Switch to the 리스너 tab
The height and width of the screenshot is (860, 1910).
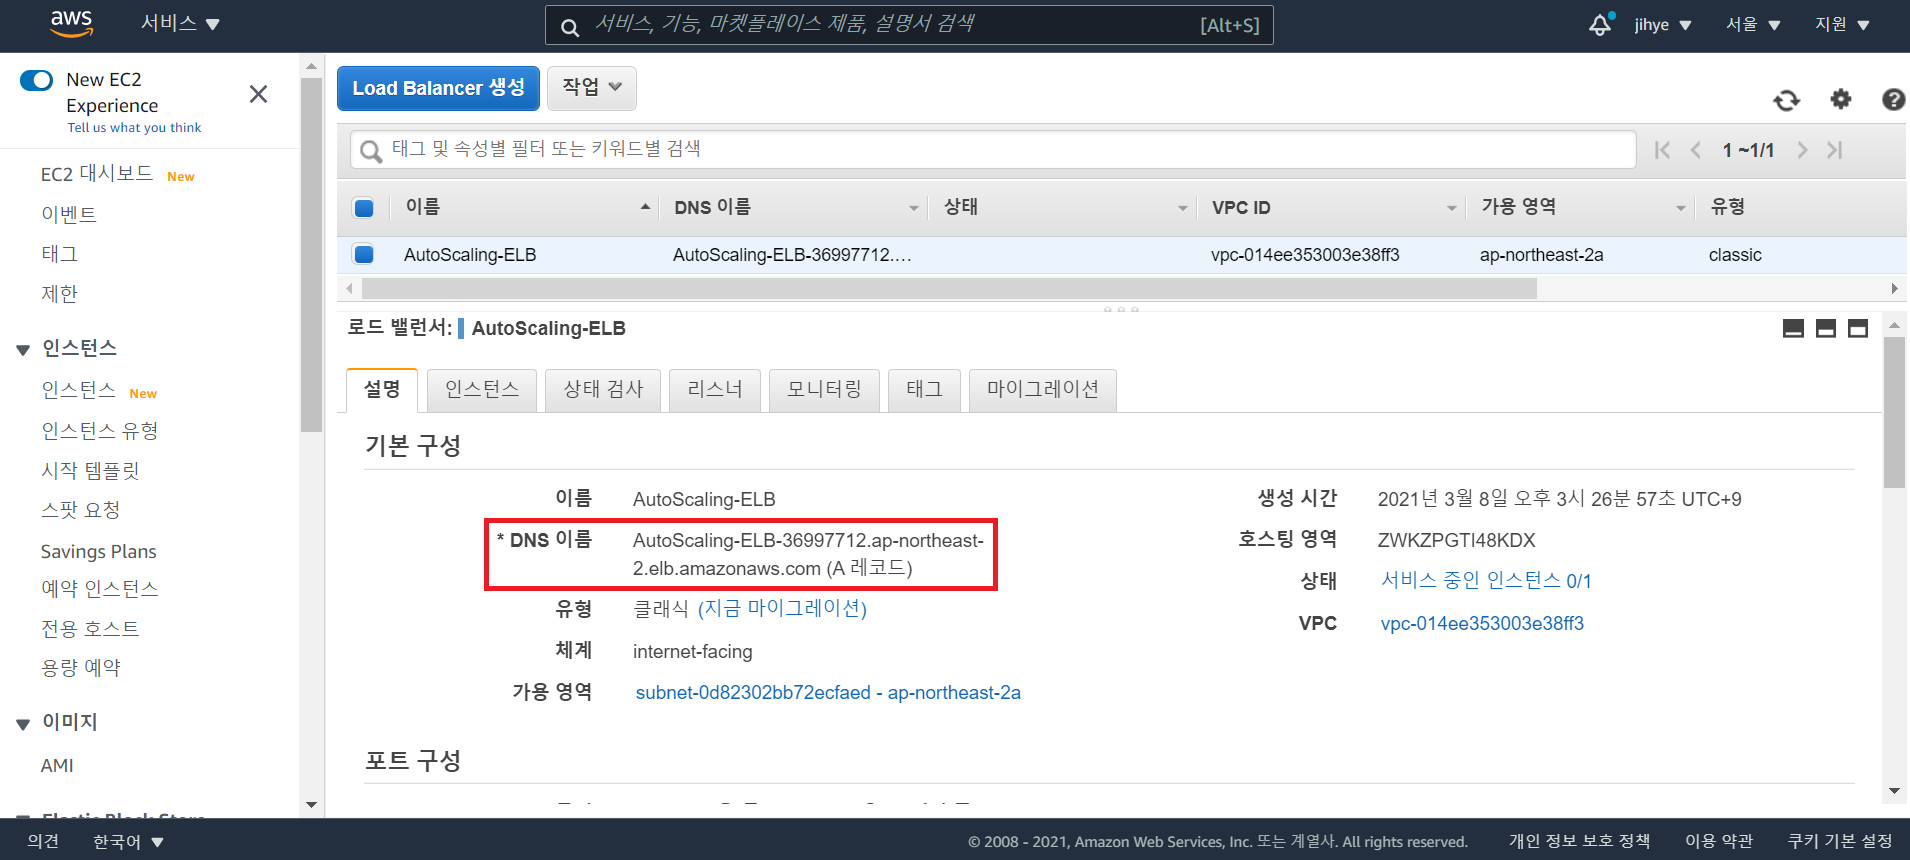click(x=715, y=390)
